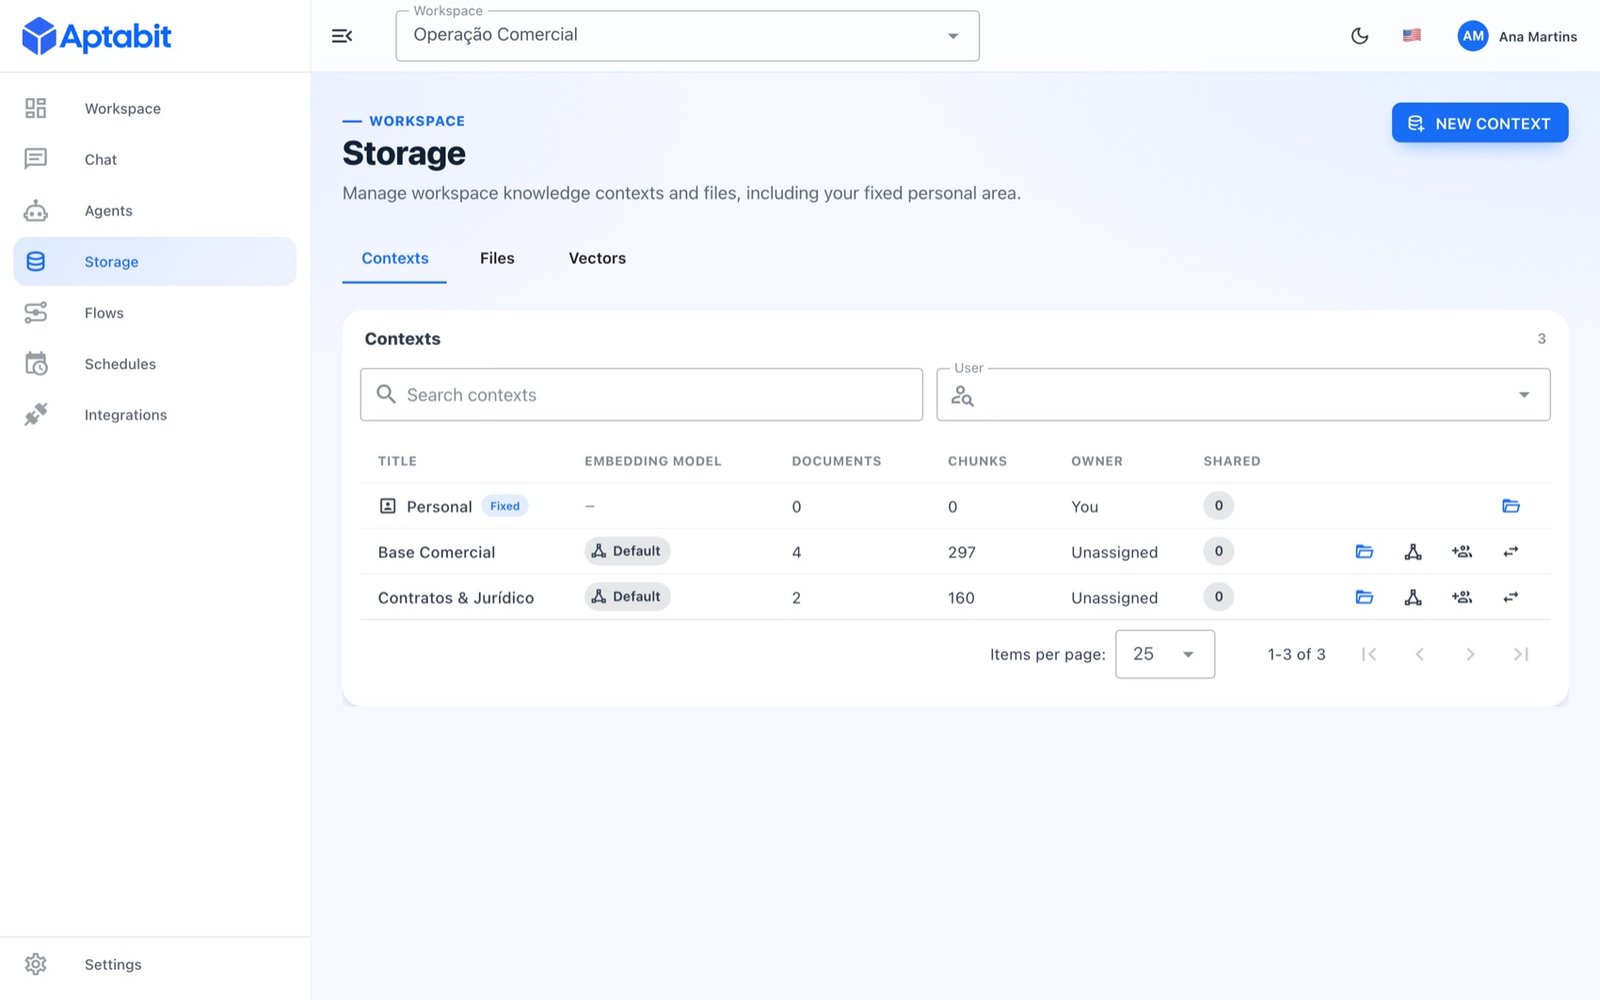
Task: Switch to the Files tab
Action: click(497, 258)
